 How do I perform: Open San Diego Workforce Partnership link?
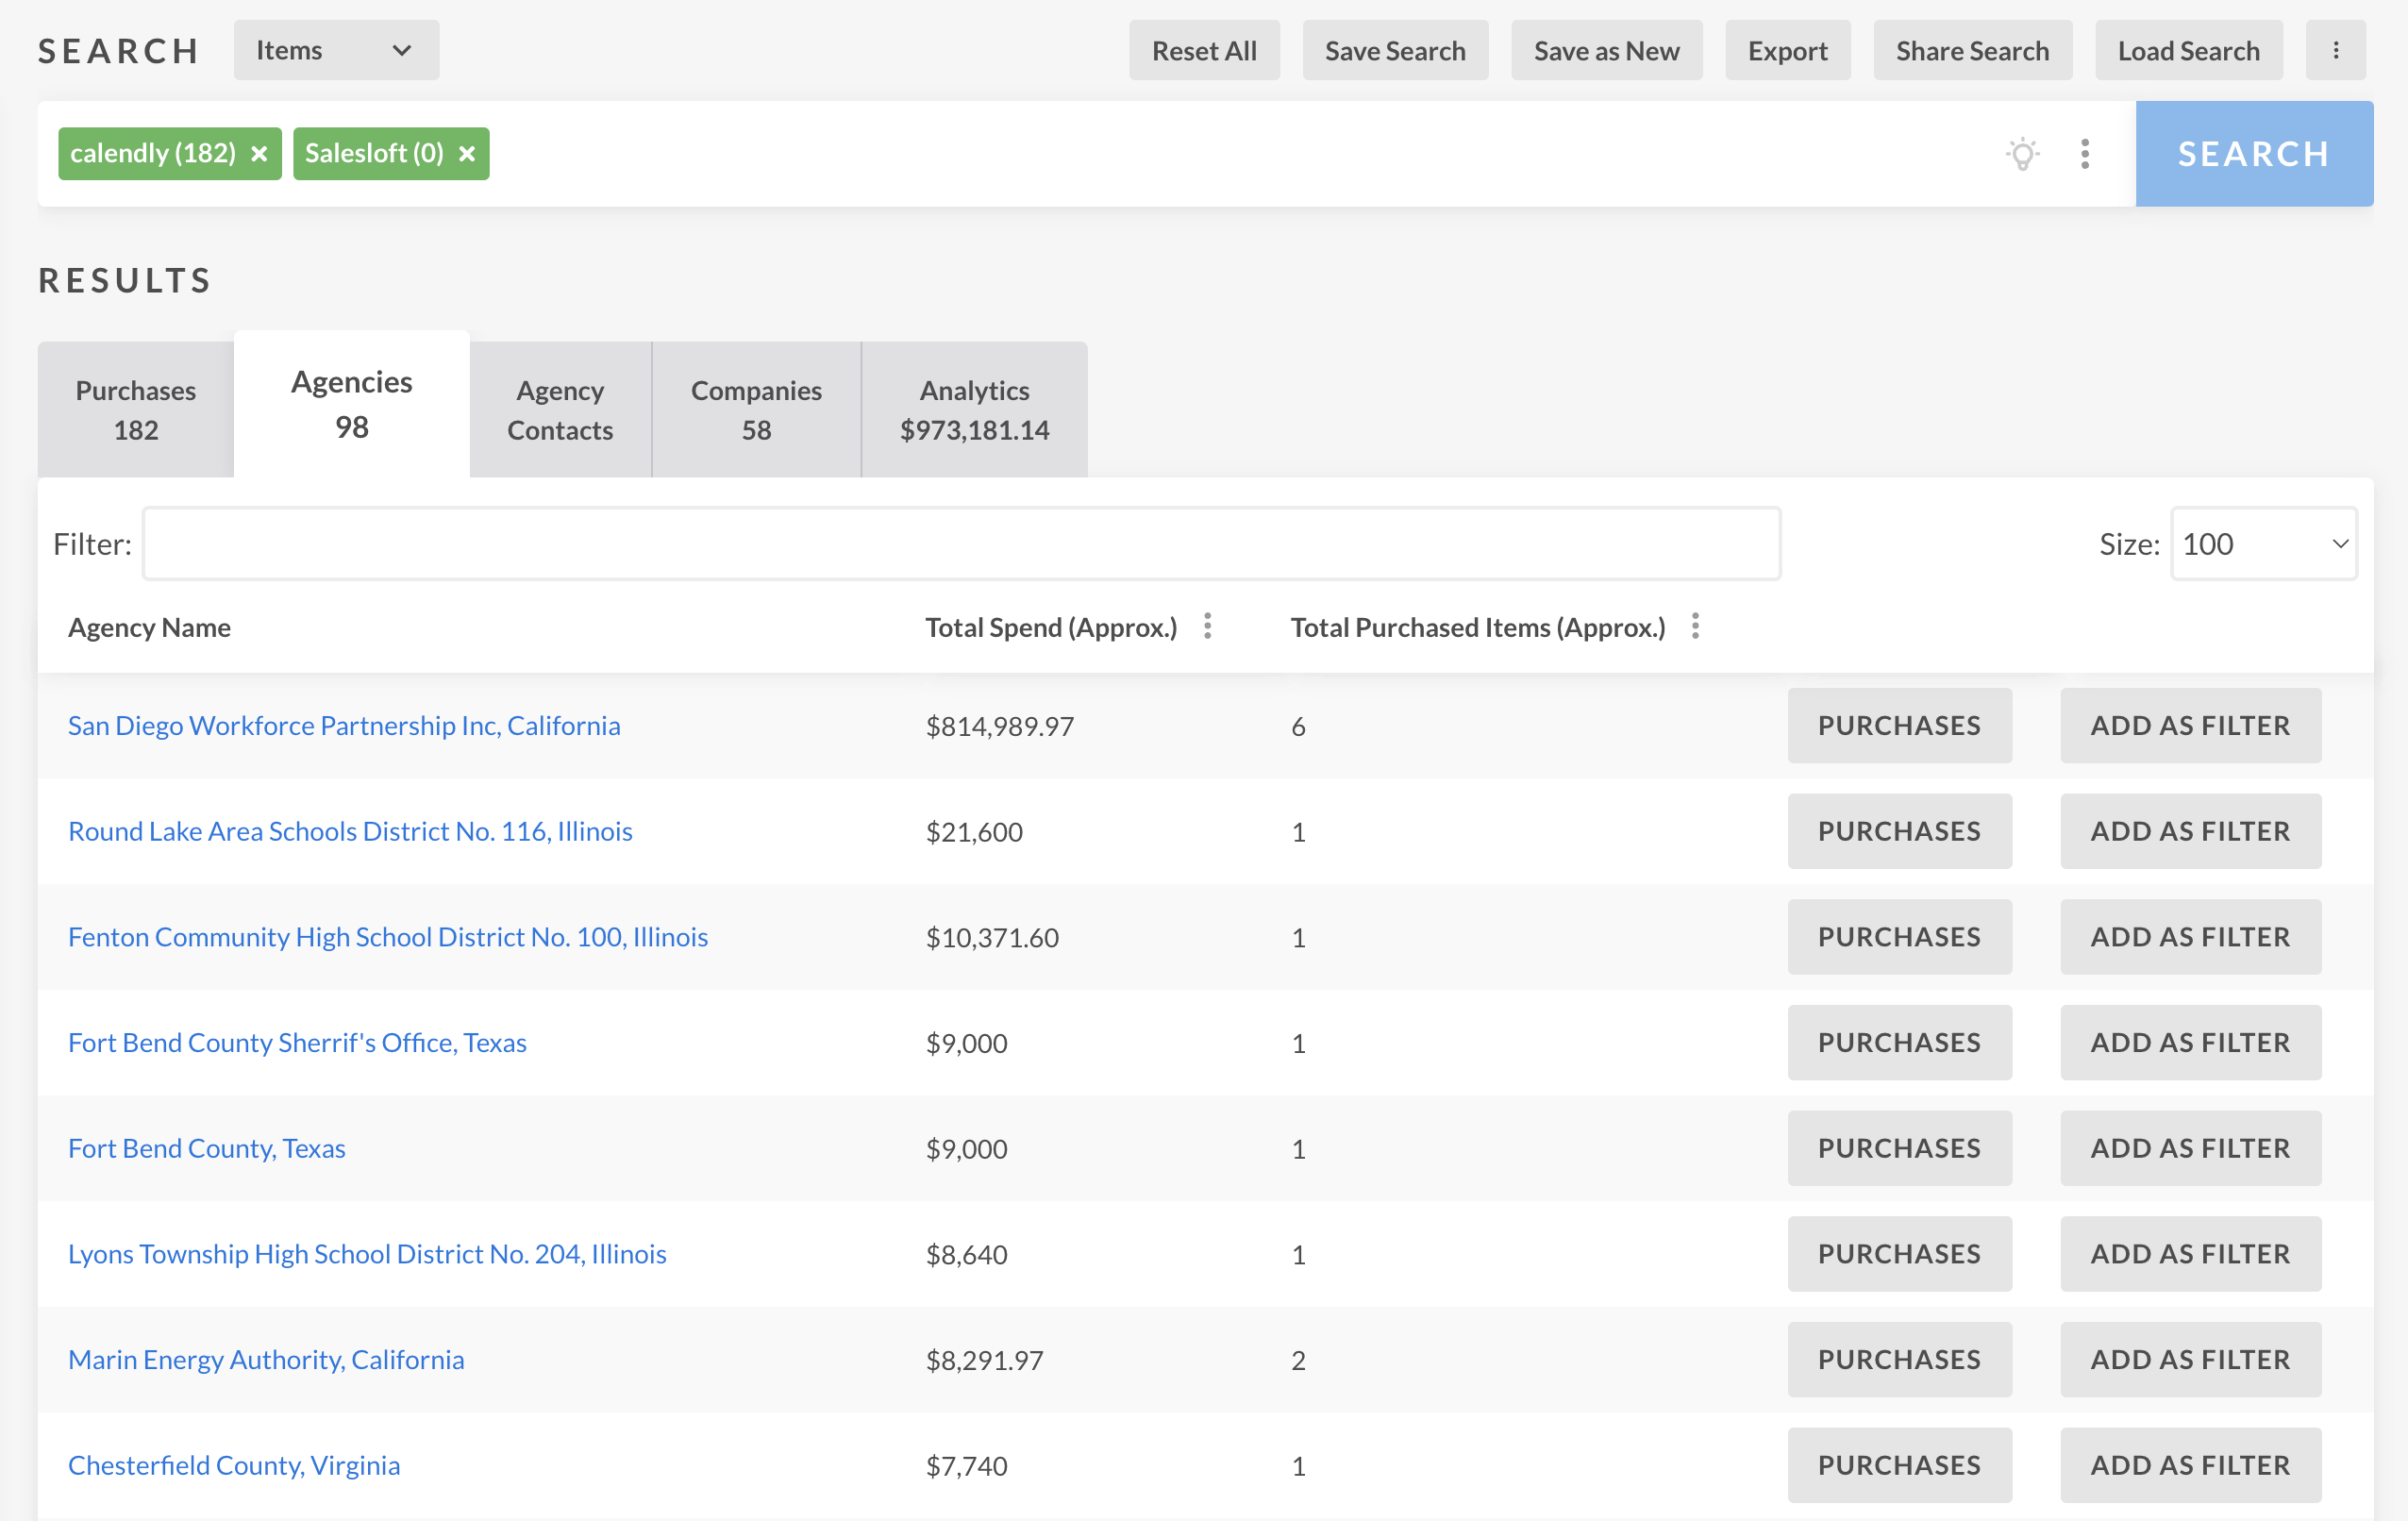click(x=344, y=726)
